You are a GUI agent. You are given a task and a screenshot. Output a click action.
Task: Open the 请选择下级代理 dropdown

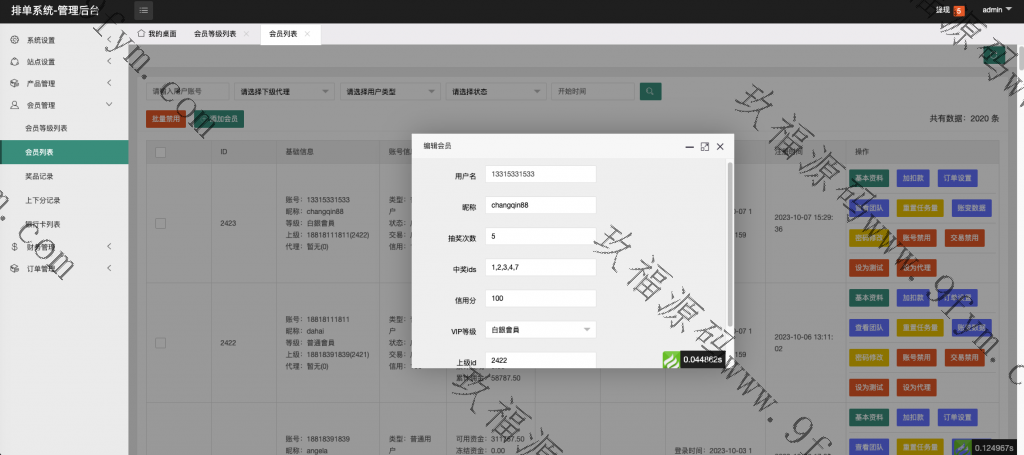[283, 91]
